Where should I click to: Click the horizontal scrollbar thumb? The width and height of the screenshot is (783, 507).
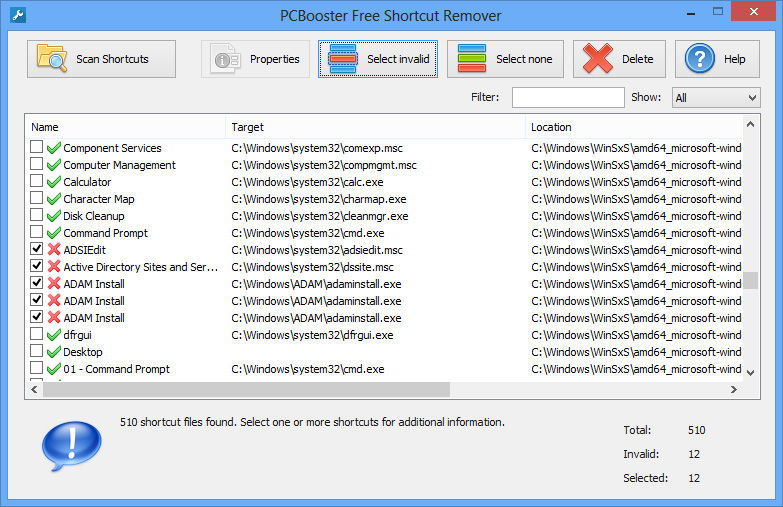pyautogui.click(x=246, y=389)
